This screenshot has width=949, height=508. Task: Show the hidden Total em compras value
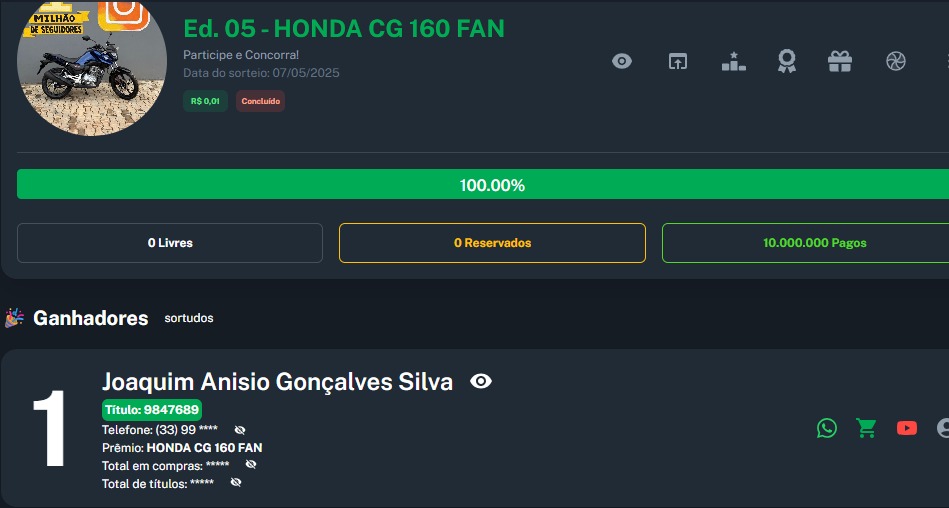point(251,465)
